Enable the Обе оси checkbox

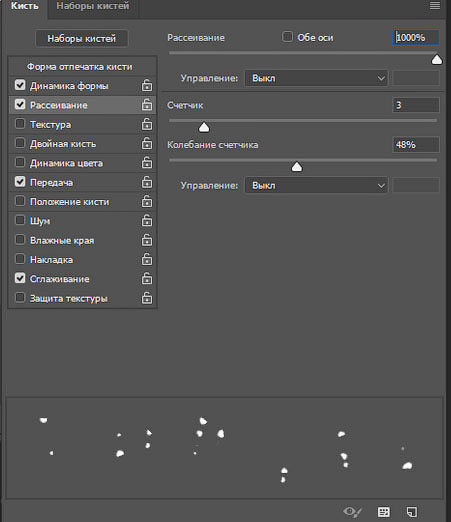click(287, 37)
